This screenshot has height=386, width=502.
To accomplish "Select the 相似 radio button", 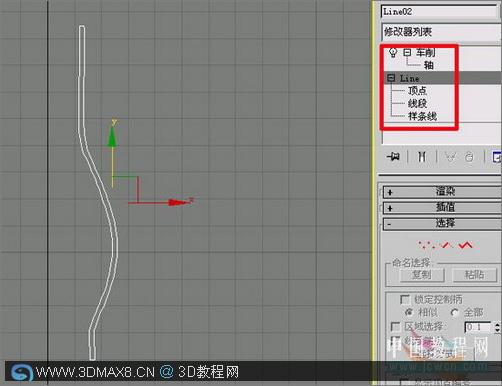I will (x=409, y=312).
